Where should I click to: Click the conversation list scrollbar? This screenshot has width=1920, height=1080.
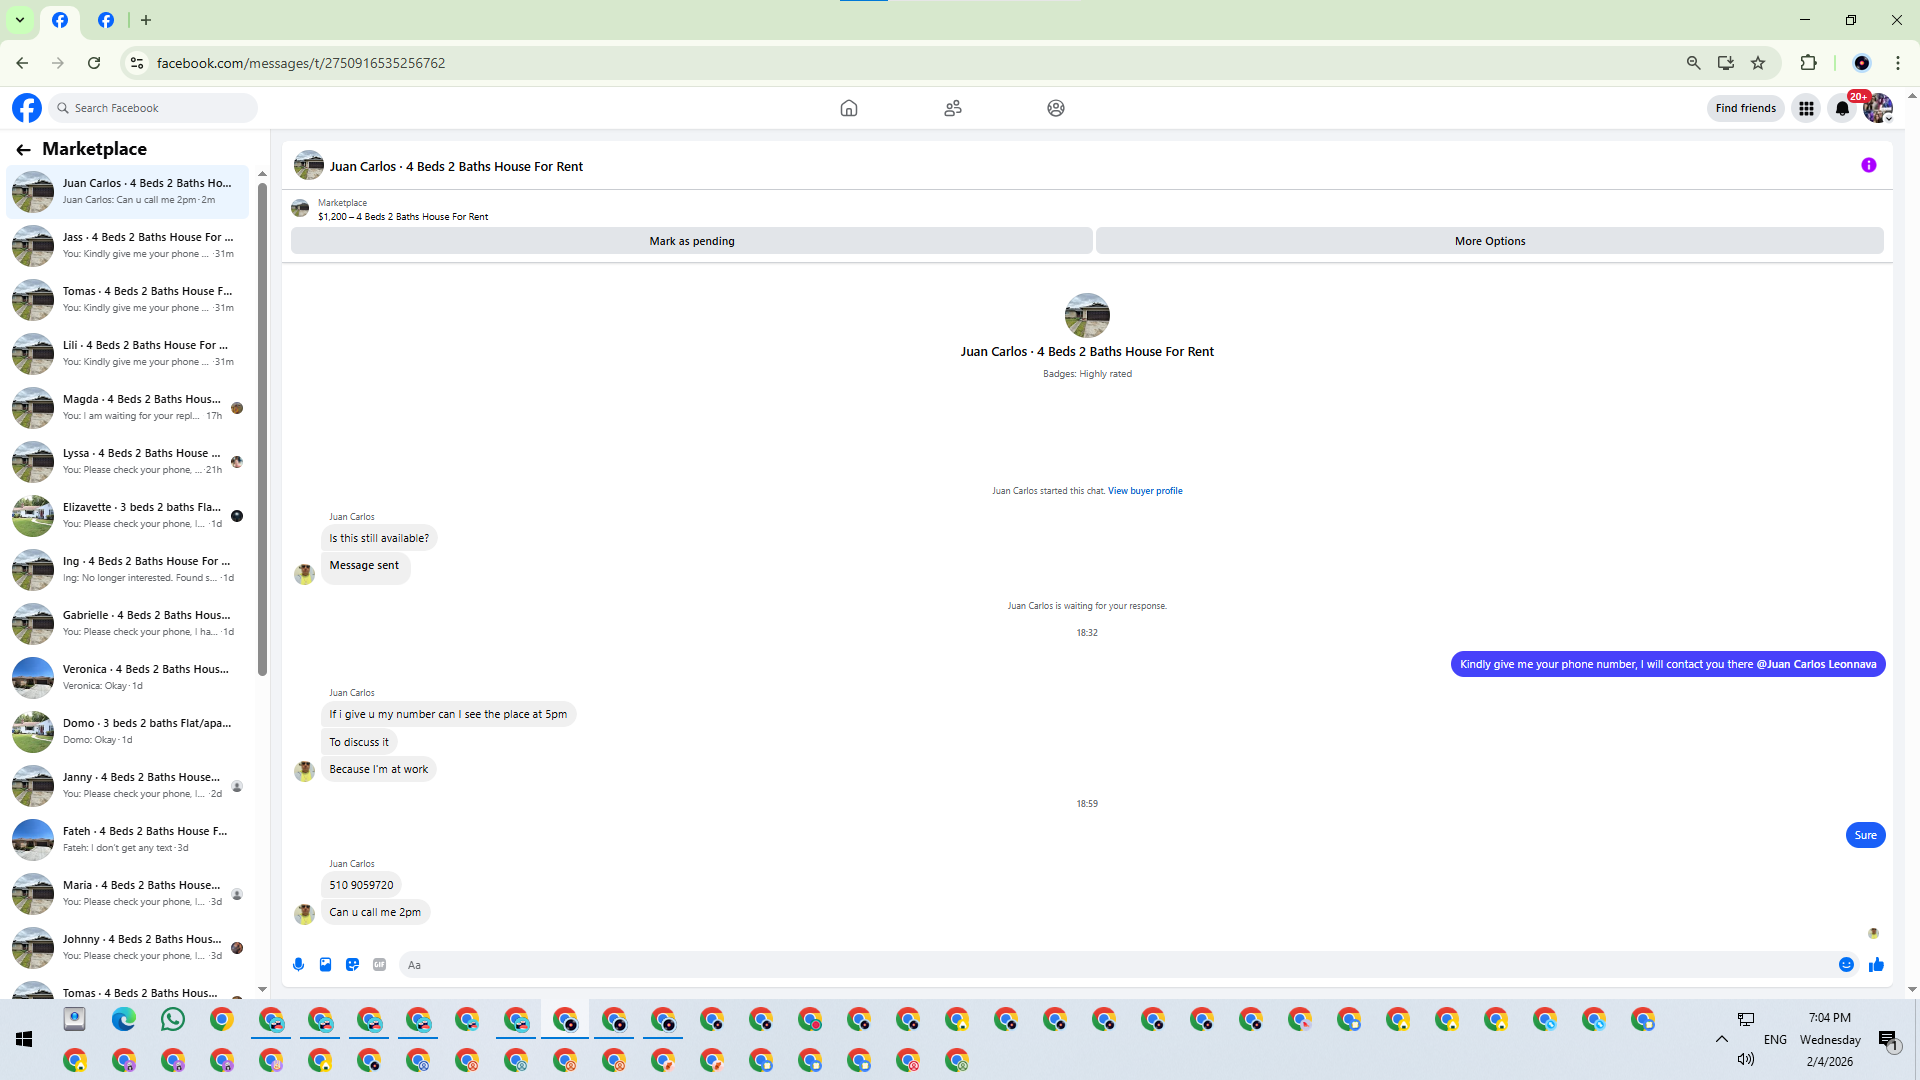(262, 430)
